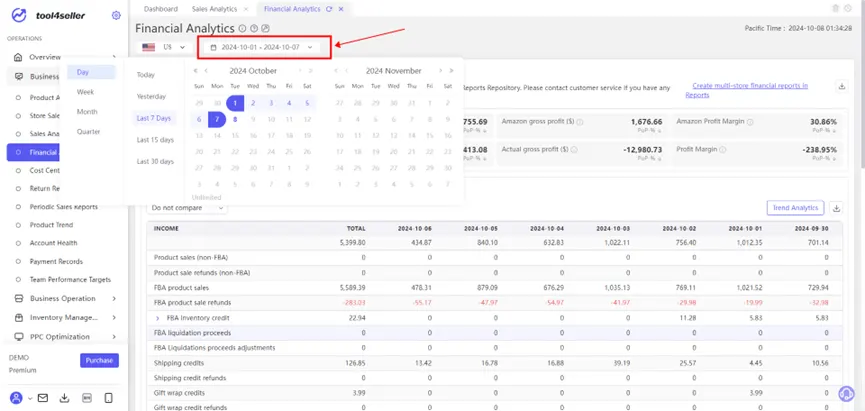The width and height of the screenshot is (865, 411).
Task: Open account dropdown arrow beside the avatar
Action: (x=30, y=398)
